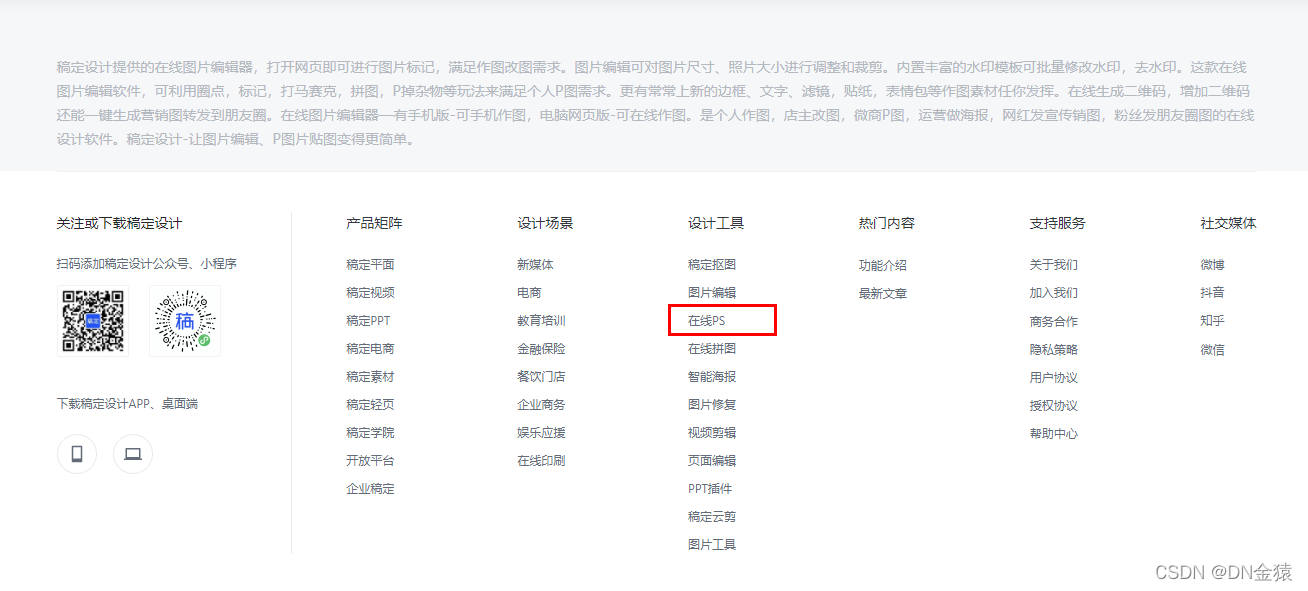Viewport: 1308px width, 591px height.
Task: Open 图片修复 tool link
Action: [712, 405]
